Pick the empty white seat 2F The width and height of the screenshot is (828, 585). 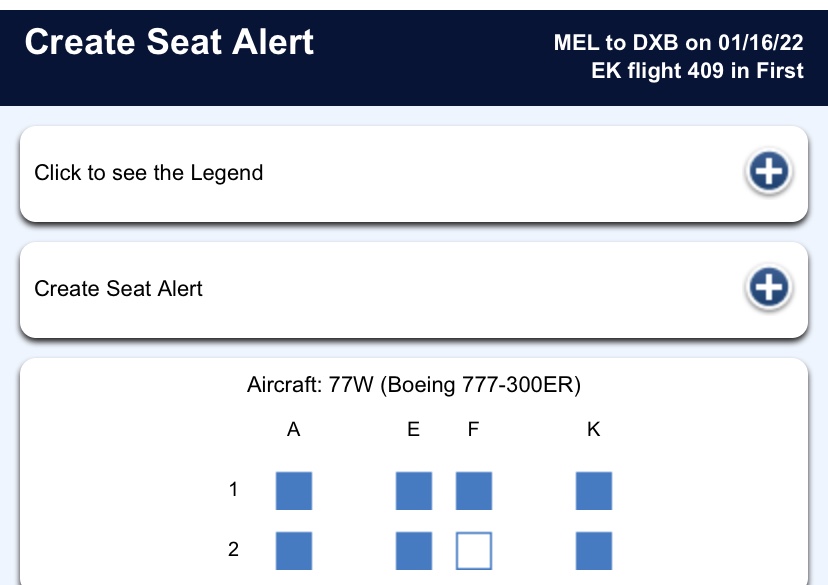point(474,551)
